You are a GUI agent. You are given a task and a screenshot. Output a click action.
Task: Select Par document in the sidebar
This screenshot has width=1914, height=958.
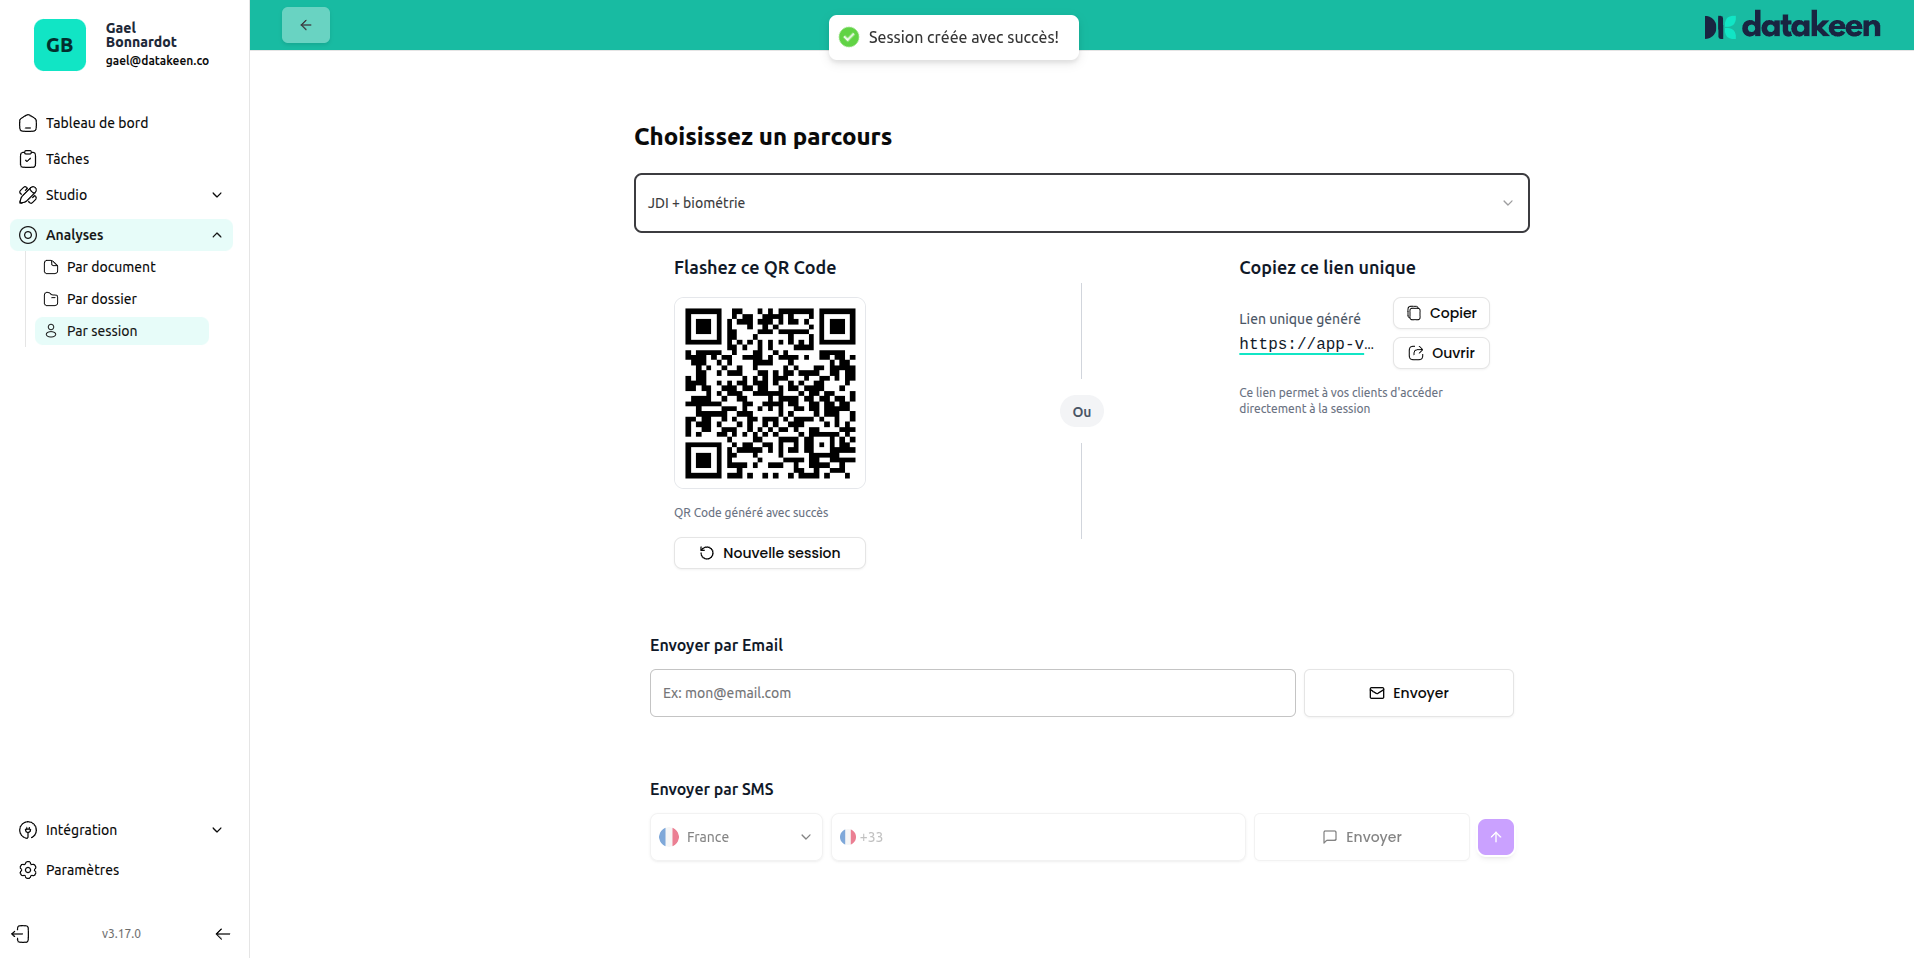(110, 266)
